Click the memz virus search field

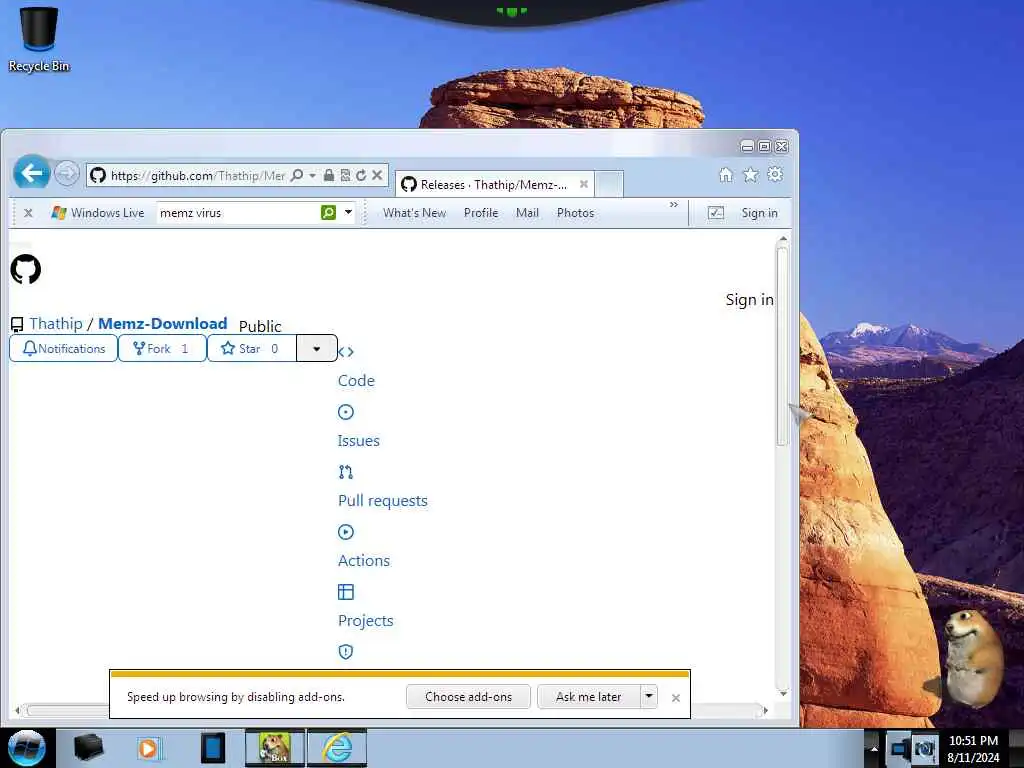tap(238, 213)
